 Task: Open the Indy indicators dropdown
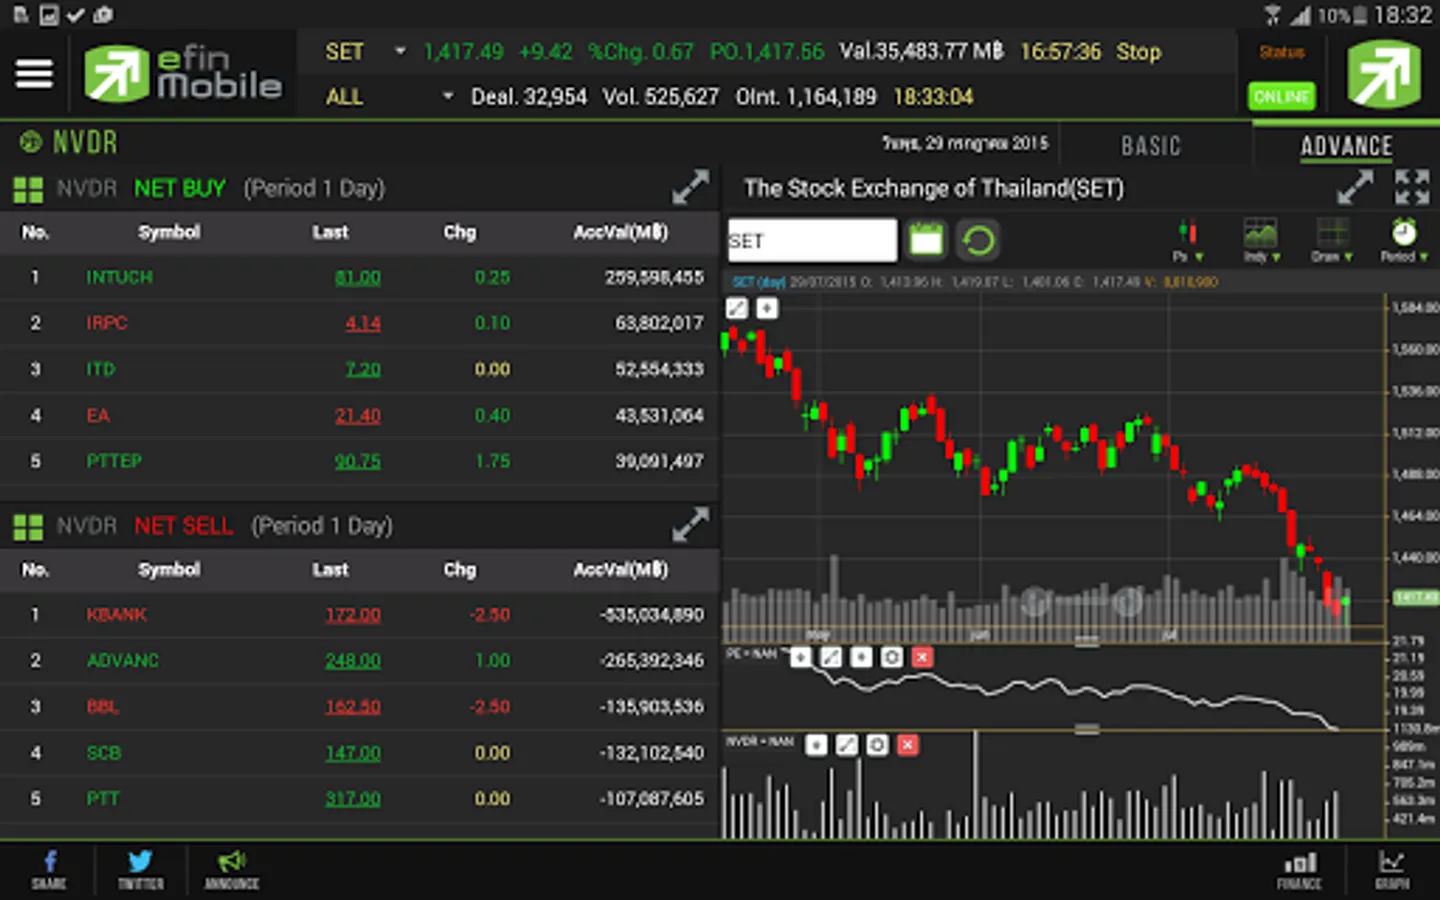(1261, 240)
